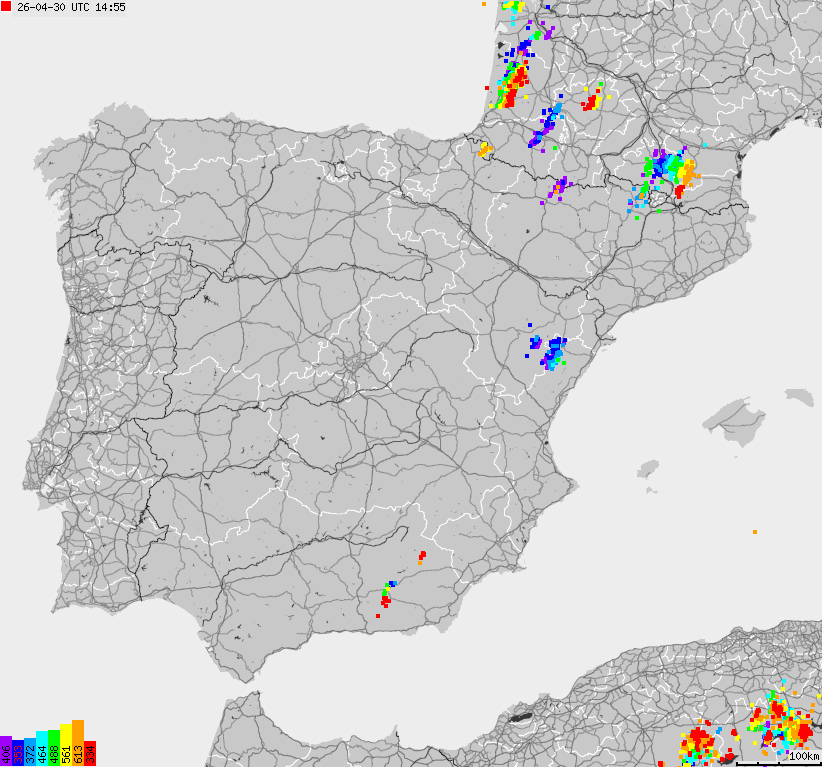Click the orange legend bar labeled 613
This screenshot has height=767, width=822.
pyautogui.click(x=78, y=745)
